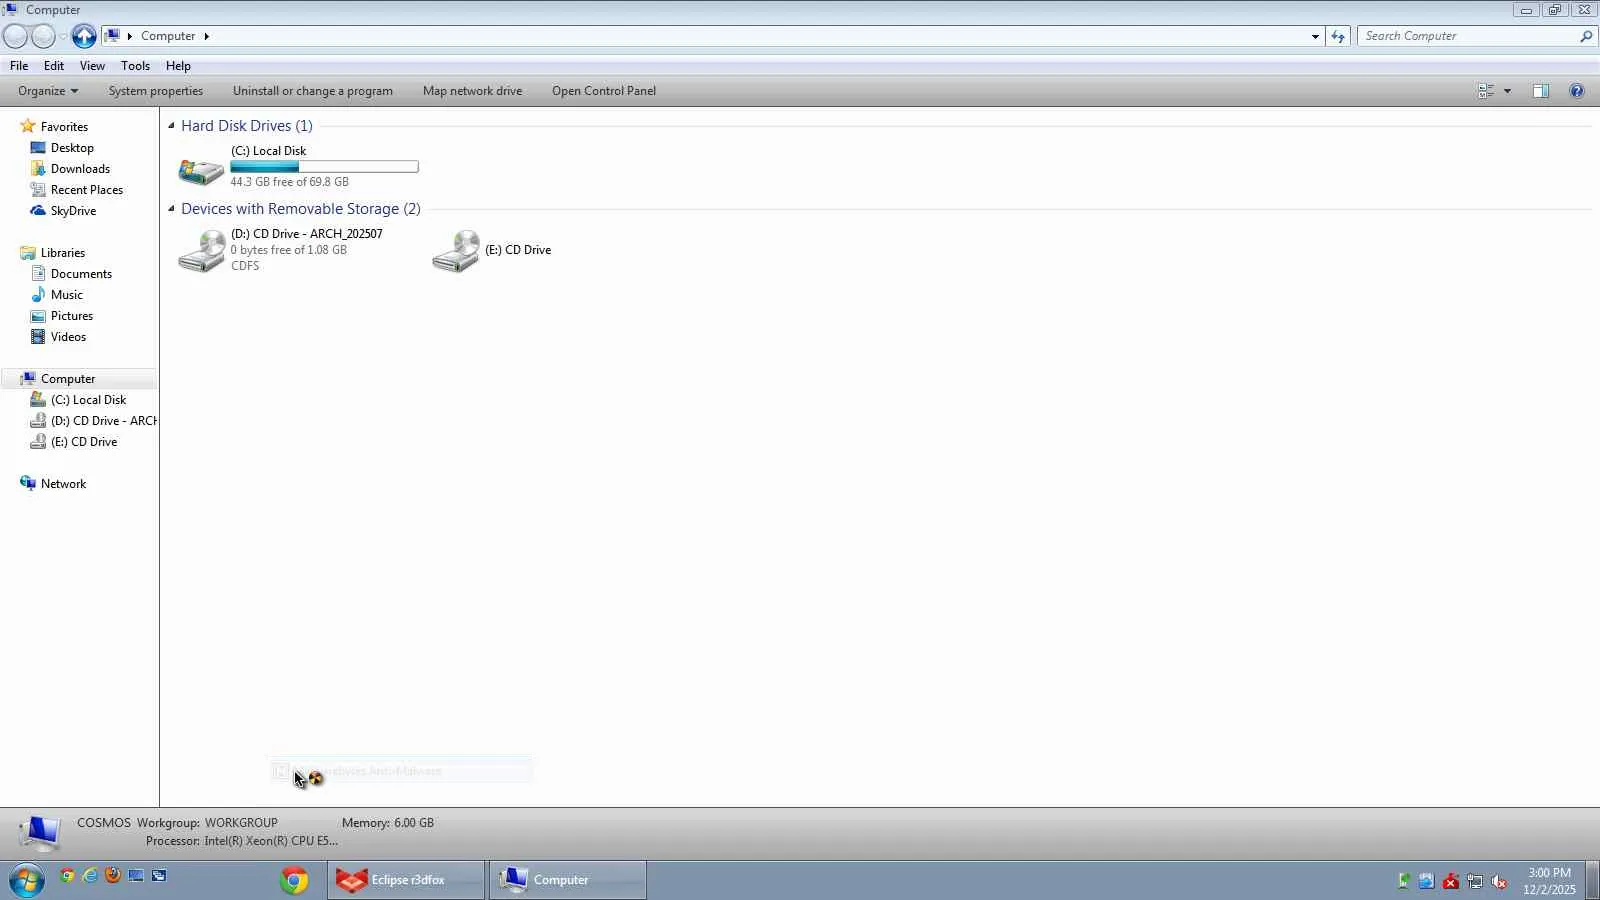Launch Chrome from quick launch bar

67,876
